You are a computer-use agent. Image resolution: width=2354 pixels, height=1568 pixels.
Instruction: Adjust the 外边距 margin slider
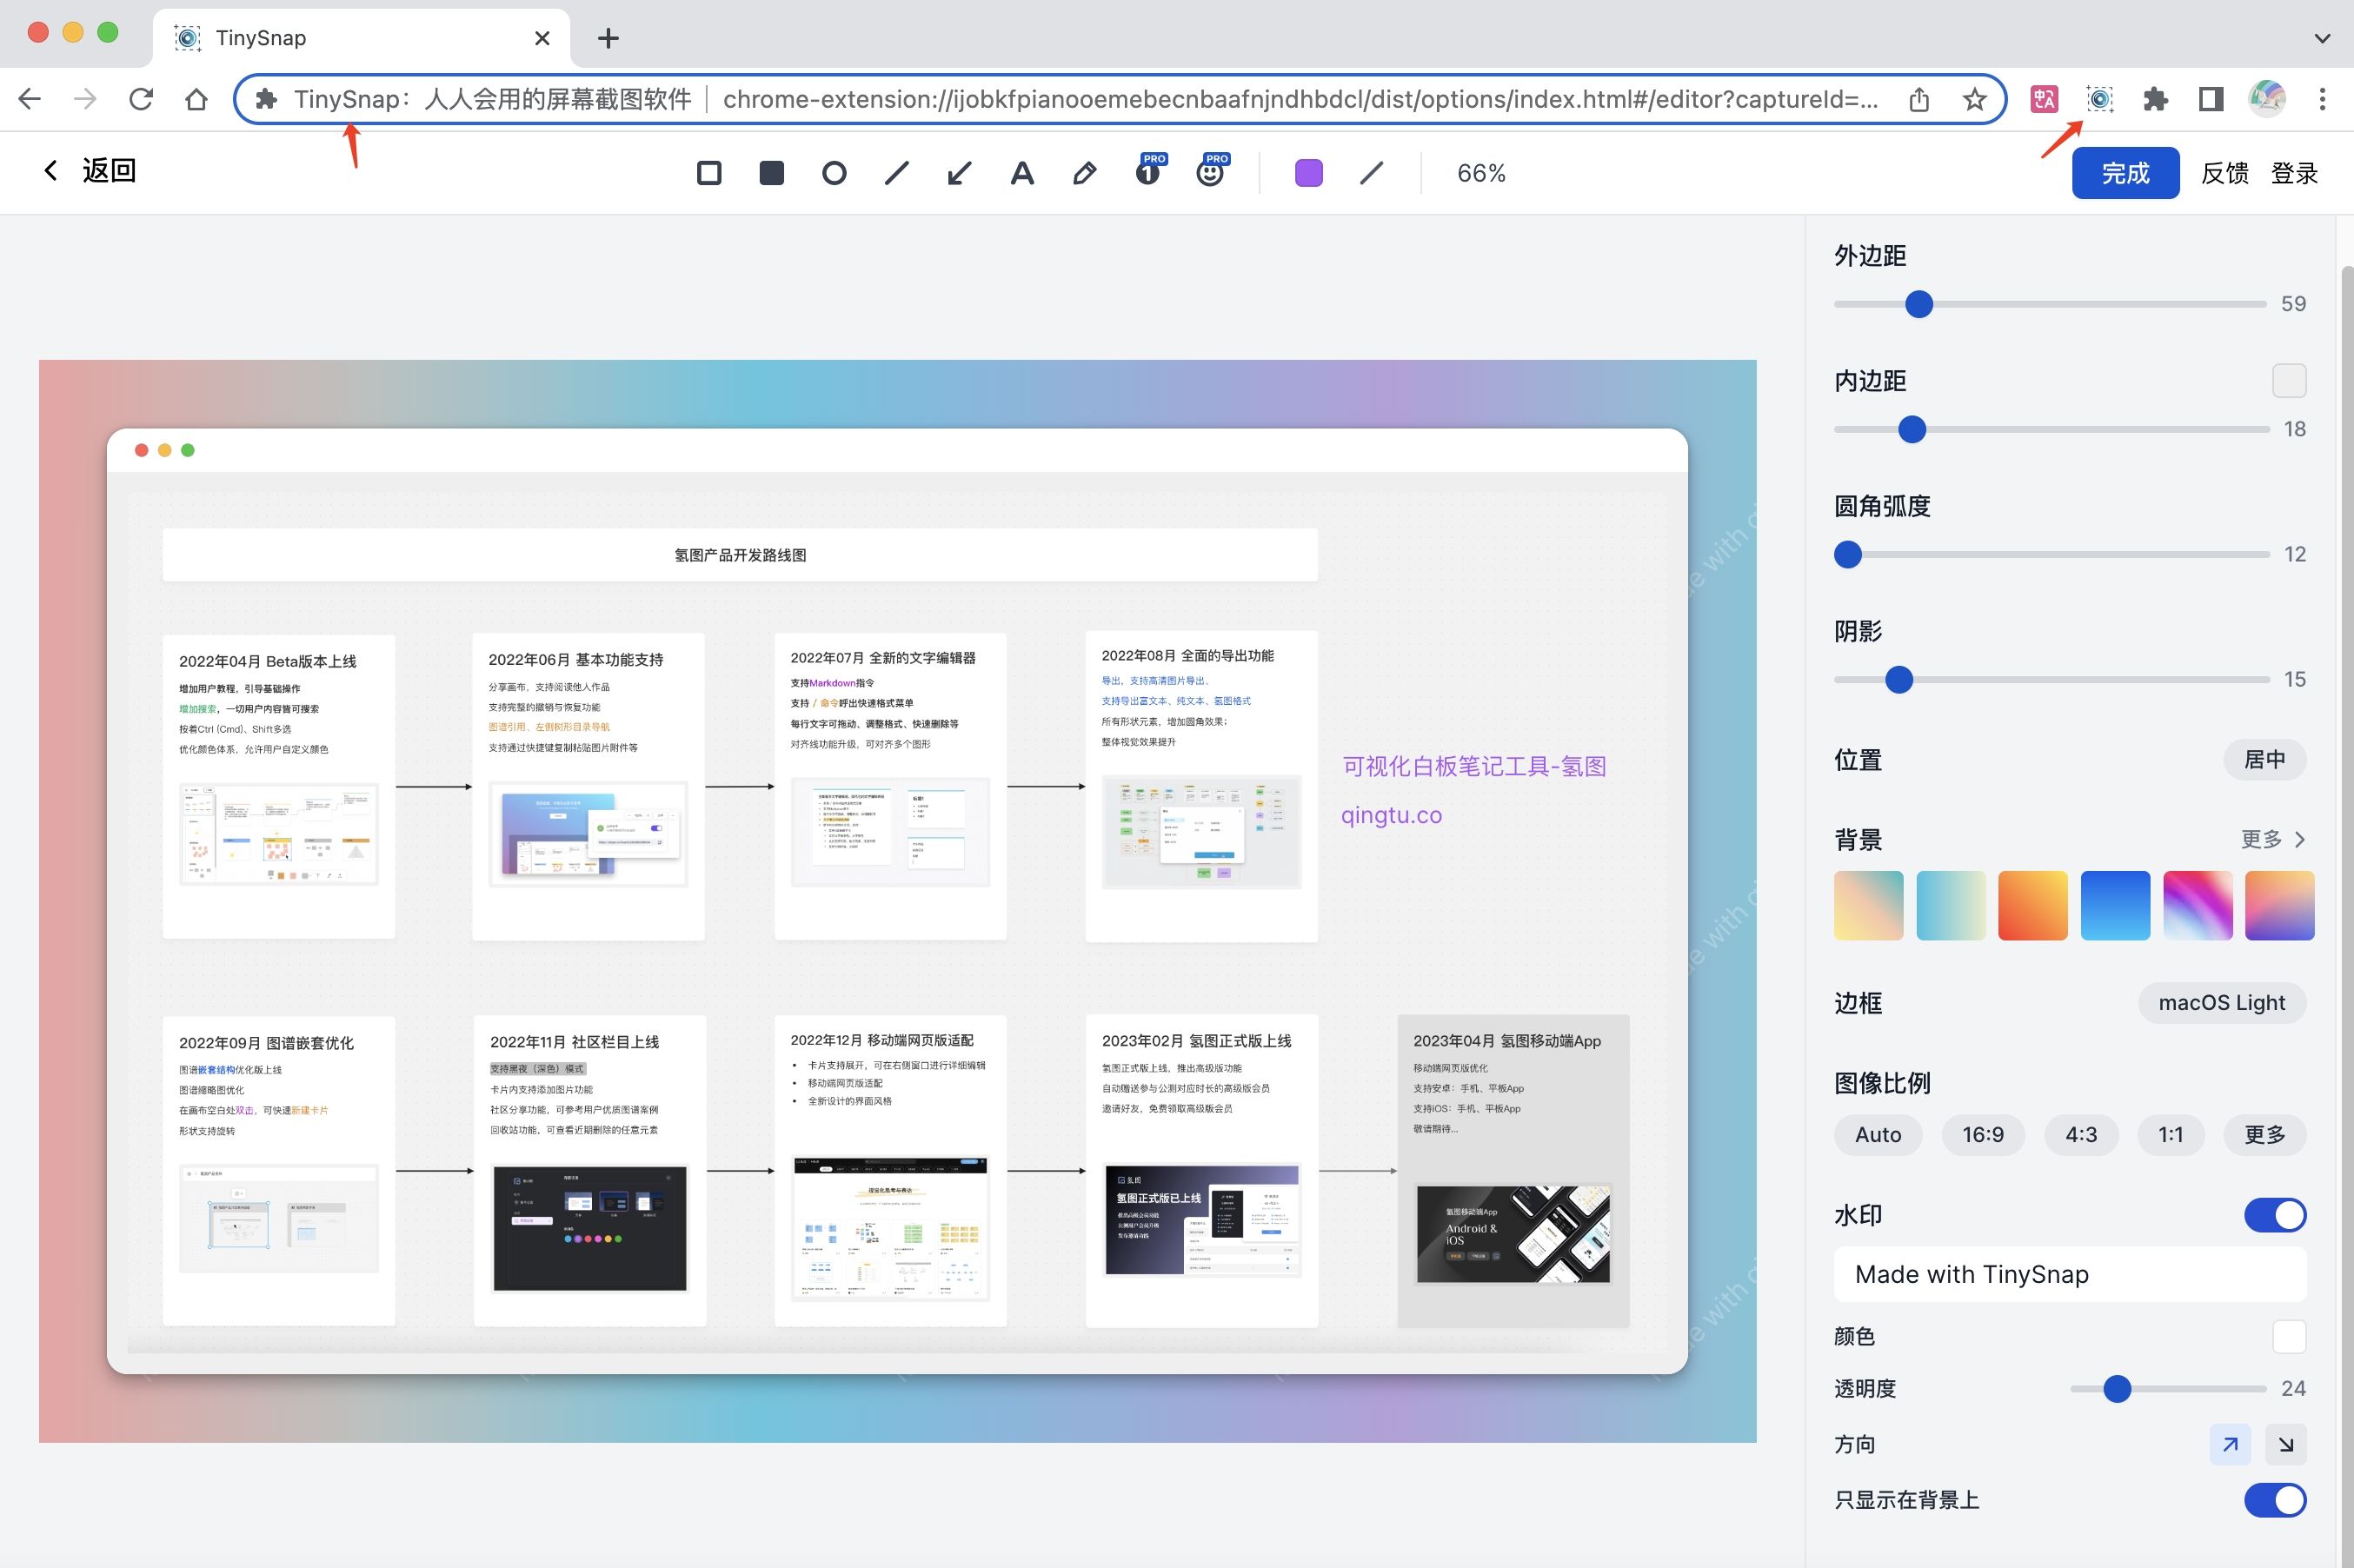[2050, 304]
